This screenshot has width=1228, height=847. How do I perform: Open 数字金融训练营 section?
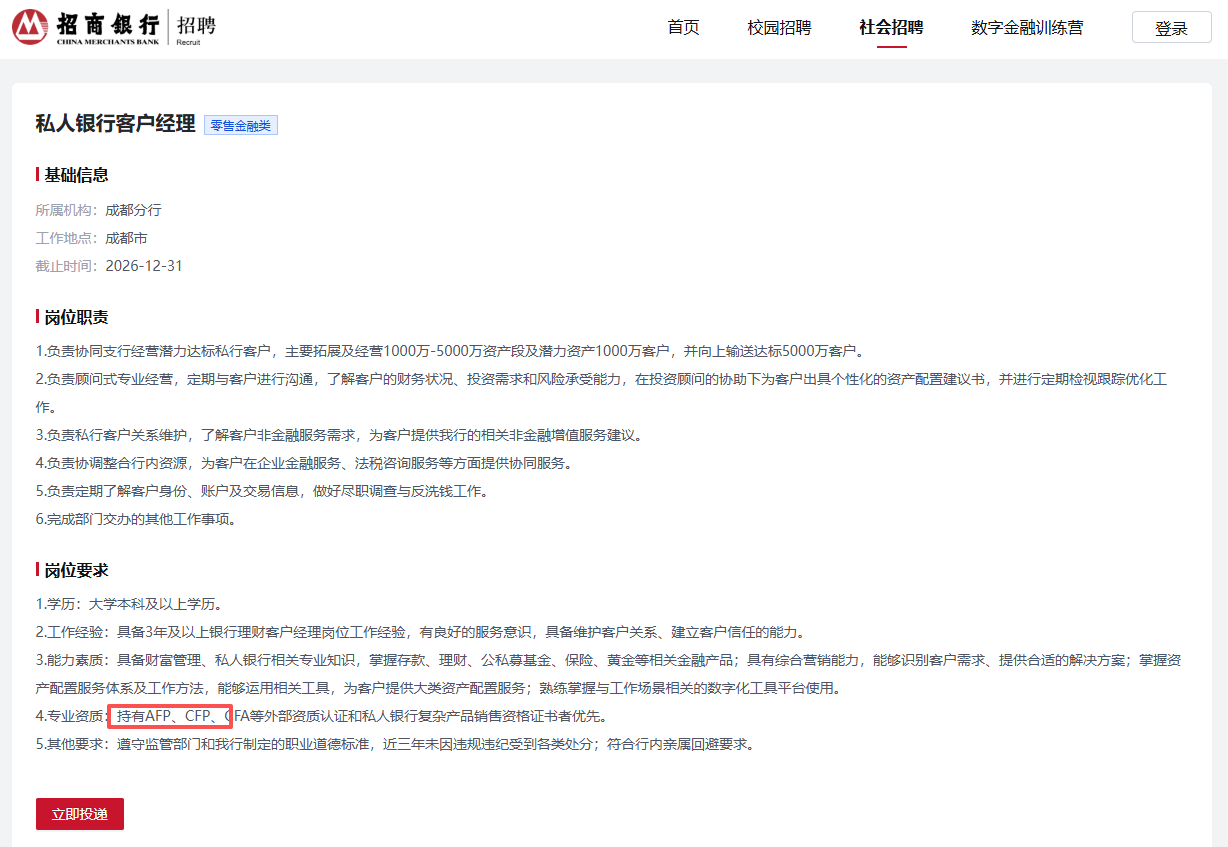click(1027, 27)
